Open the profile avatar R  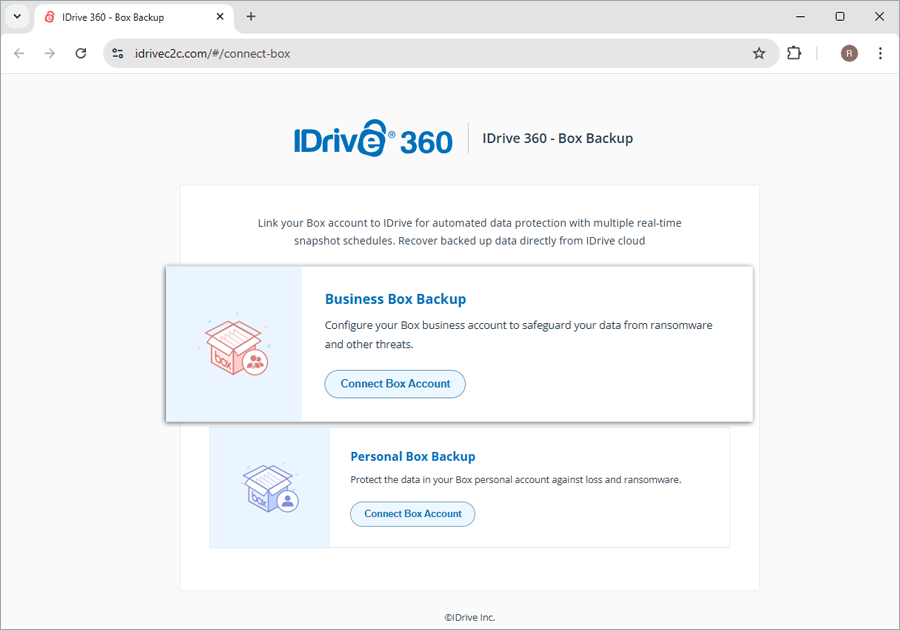point(849,53)
